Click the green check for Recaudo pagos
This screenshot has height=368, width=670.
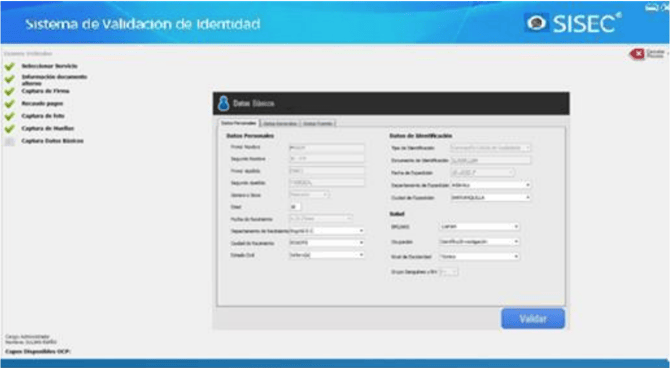click(9, 104)
